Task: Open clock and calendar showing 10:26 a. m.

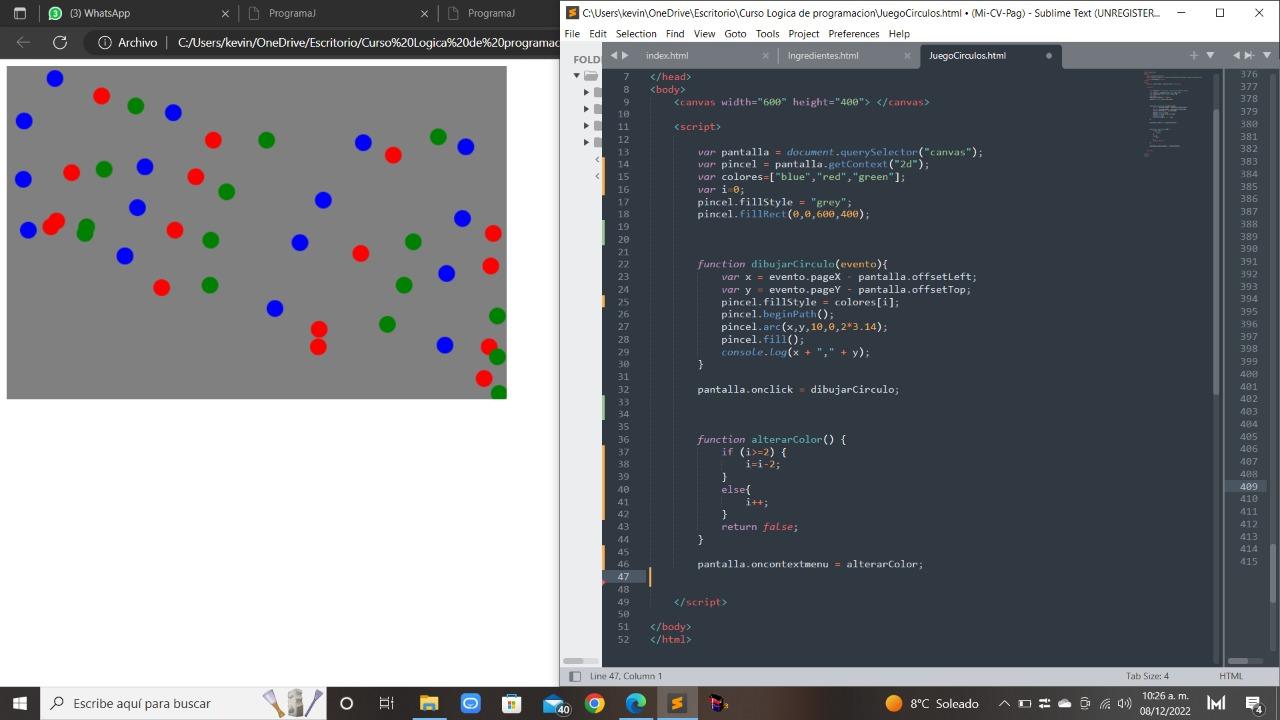Action: point(1165,703)
